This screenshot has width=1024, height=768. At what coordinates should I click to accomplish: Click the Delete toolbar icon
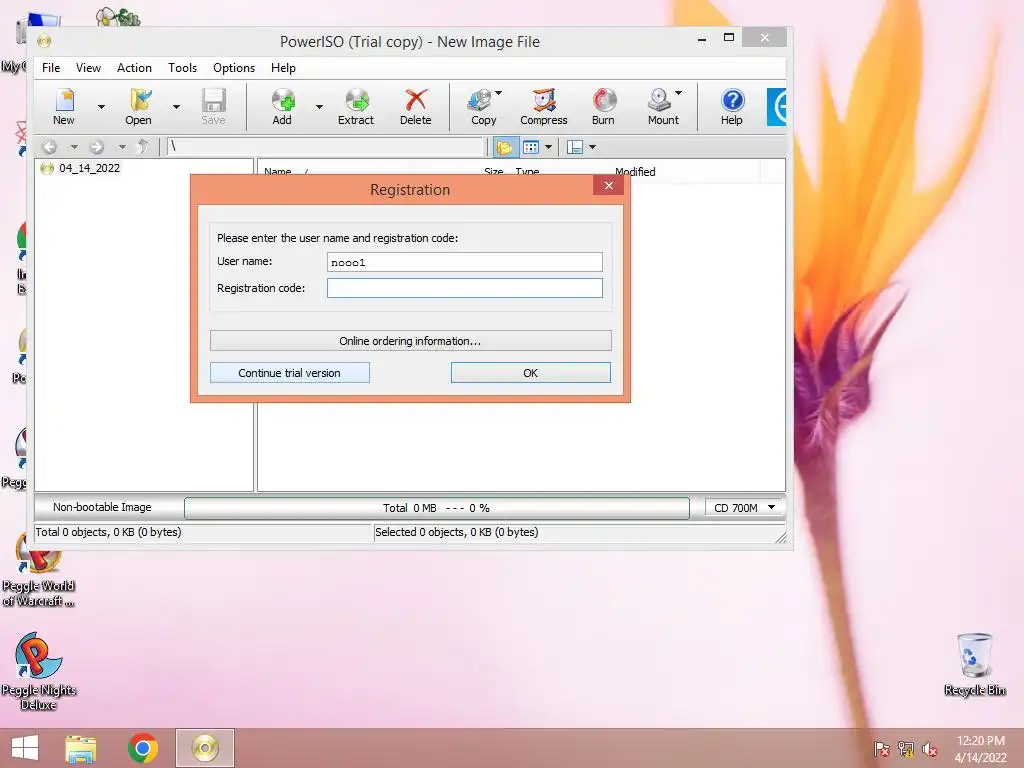click(x=416, y=106)
